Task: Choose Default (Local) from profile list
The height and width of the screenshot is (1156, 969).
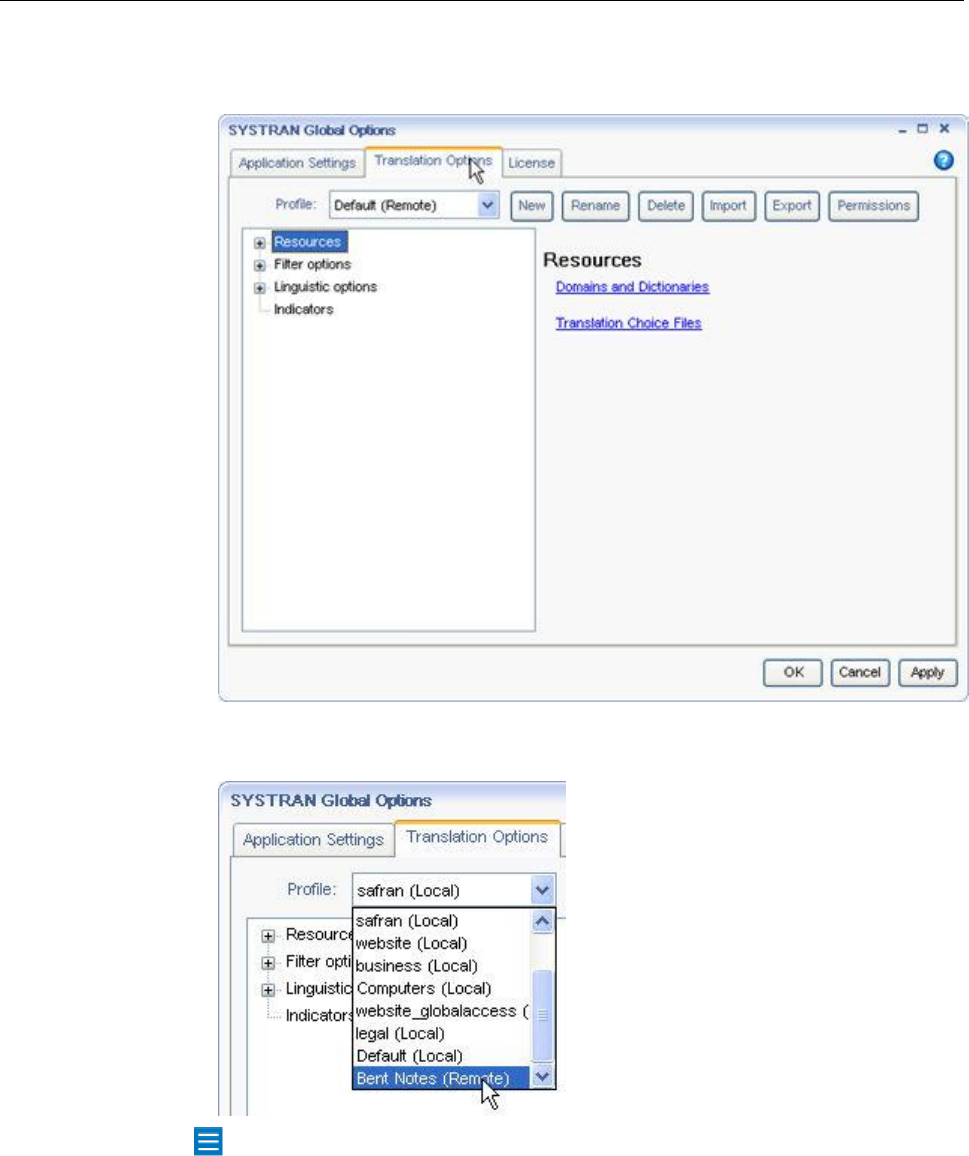Action: (441, 1056)
